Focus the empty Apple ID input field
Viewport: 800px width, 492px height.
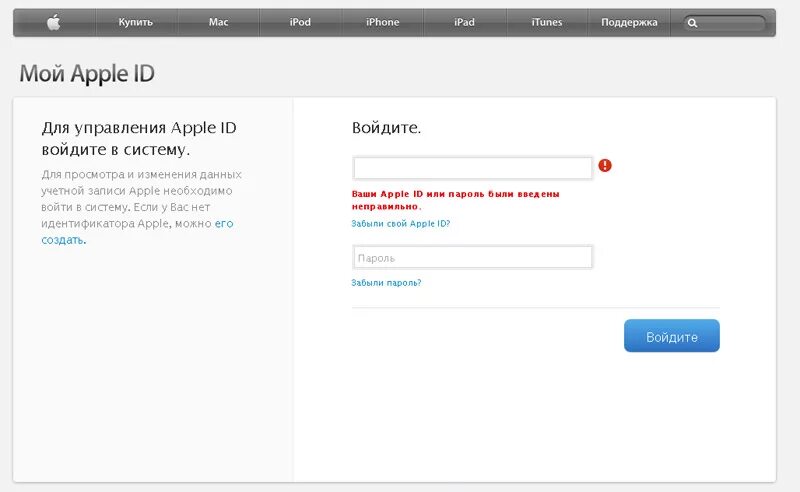click(x=472, y=168)
